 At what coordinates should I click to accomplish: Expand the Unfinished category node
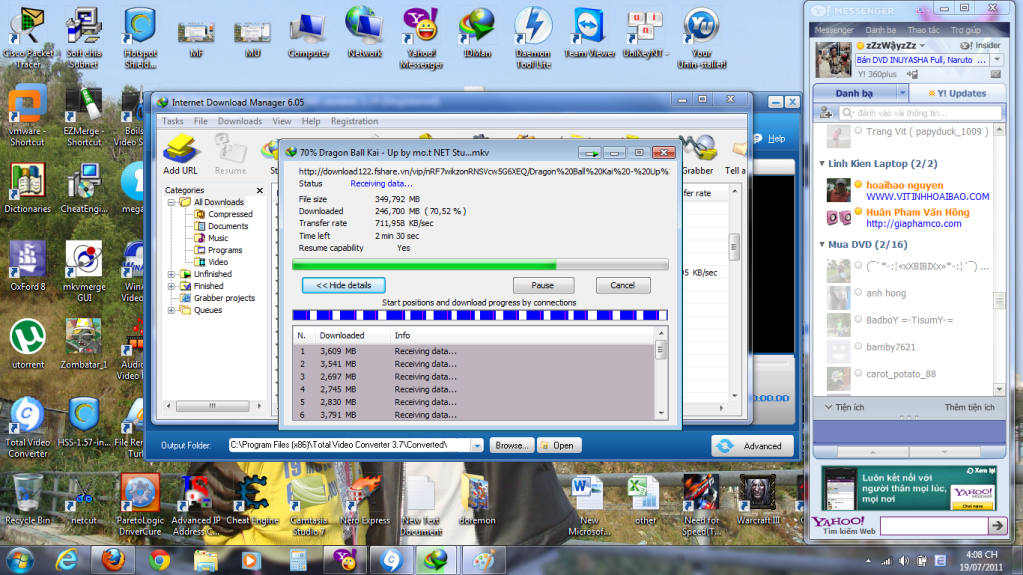pos(172,274)
